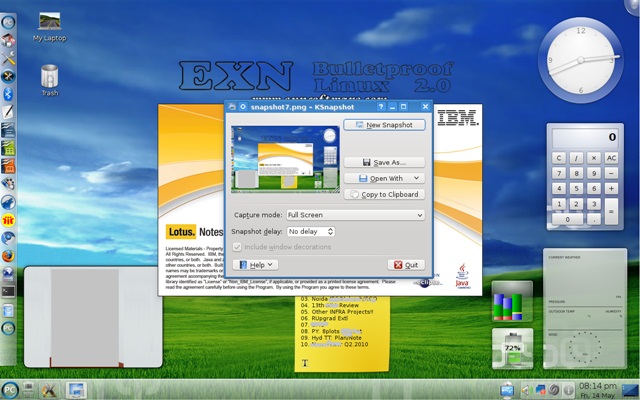The image size is (640, 400).
Task: Click the sticky note T format icon
Action: coord(304,363)
